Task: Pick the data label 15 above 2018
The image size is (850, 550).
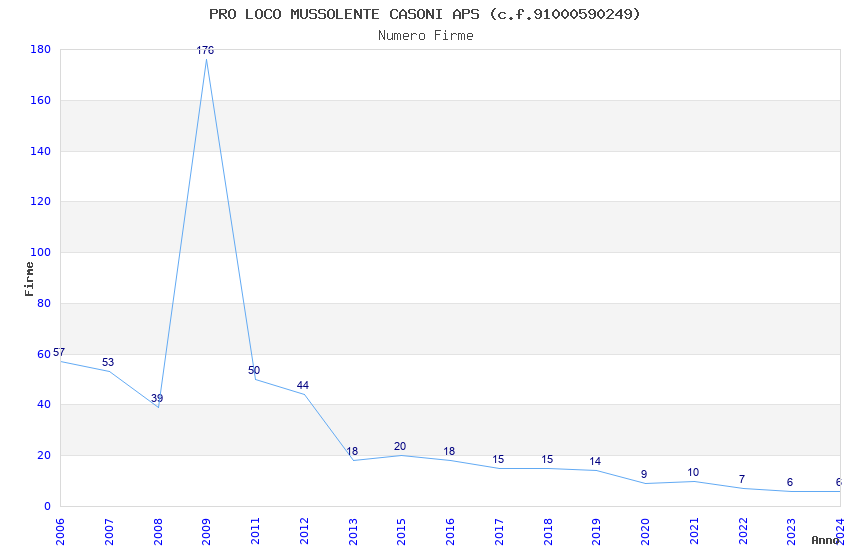Action: [x=547, y=459]
